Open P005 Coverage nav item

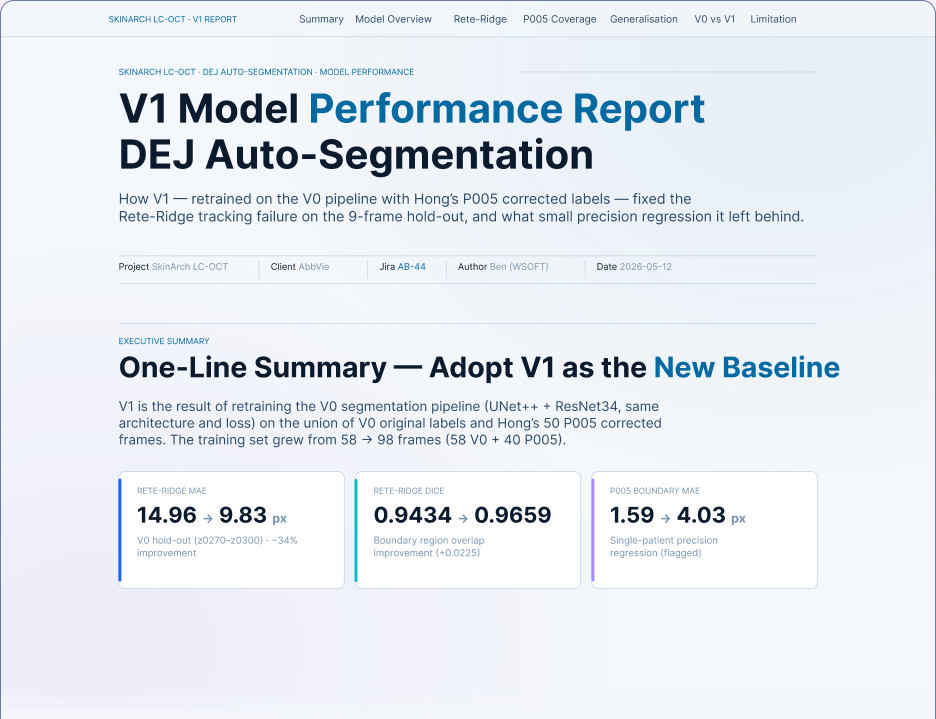click(x=559, y=19)
